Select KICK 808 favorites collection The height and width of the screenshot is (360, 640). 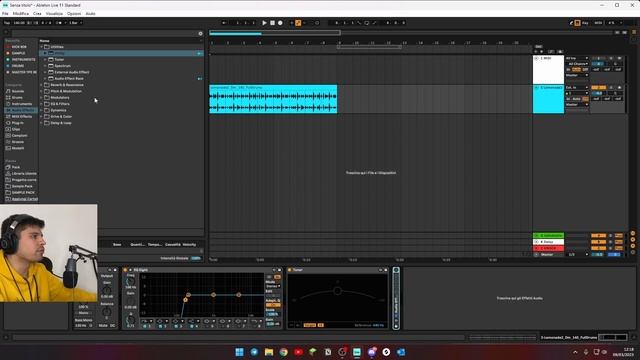tap(19, 47)
